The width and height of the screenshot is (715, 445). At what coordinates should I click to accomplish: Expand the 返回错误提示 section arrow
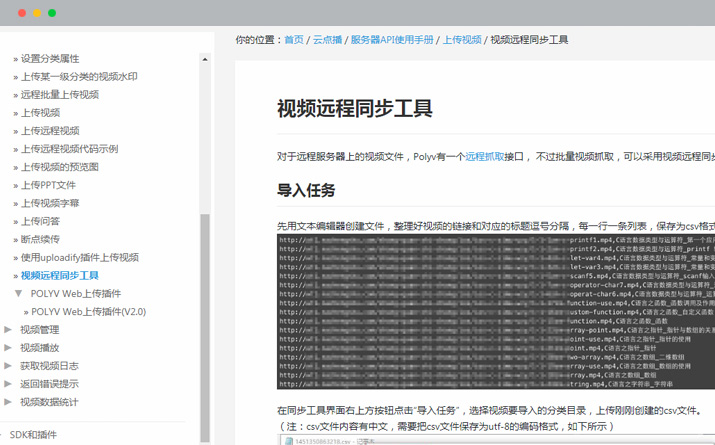[x=9, y=383]
